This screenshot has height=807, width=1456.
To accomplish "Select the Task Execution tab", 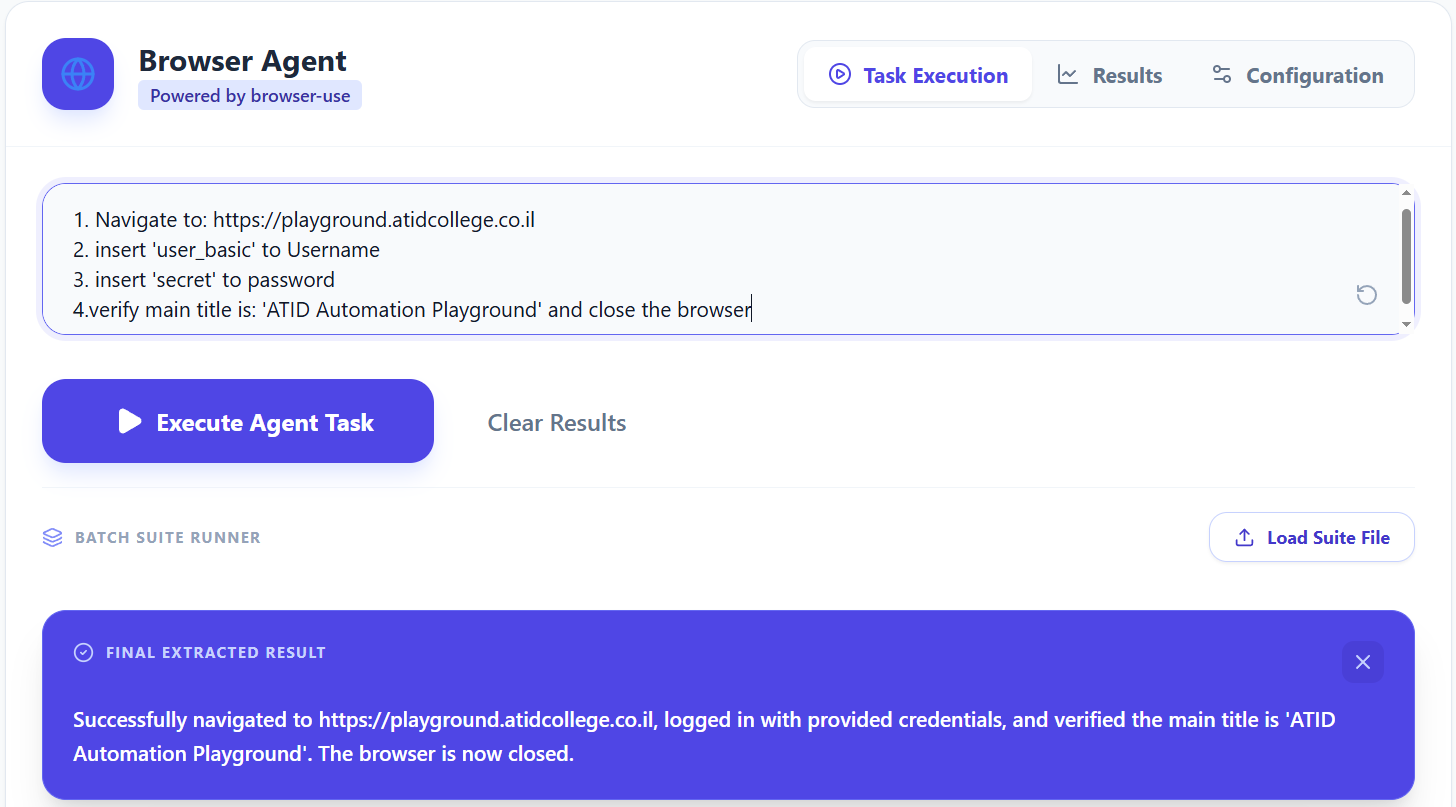I will 917,74.
